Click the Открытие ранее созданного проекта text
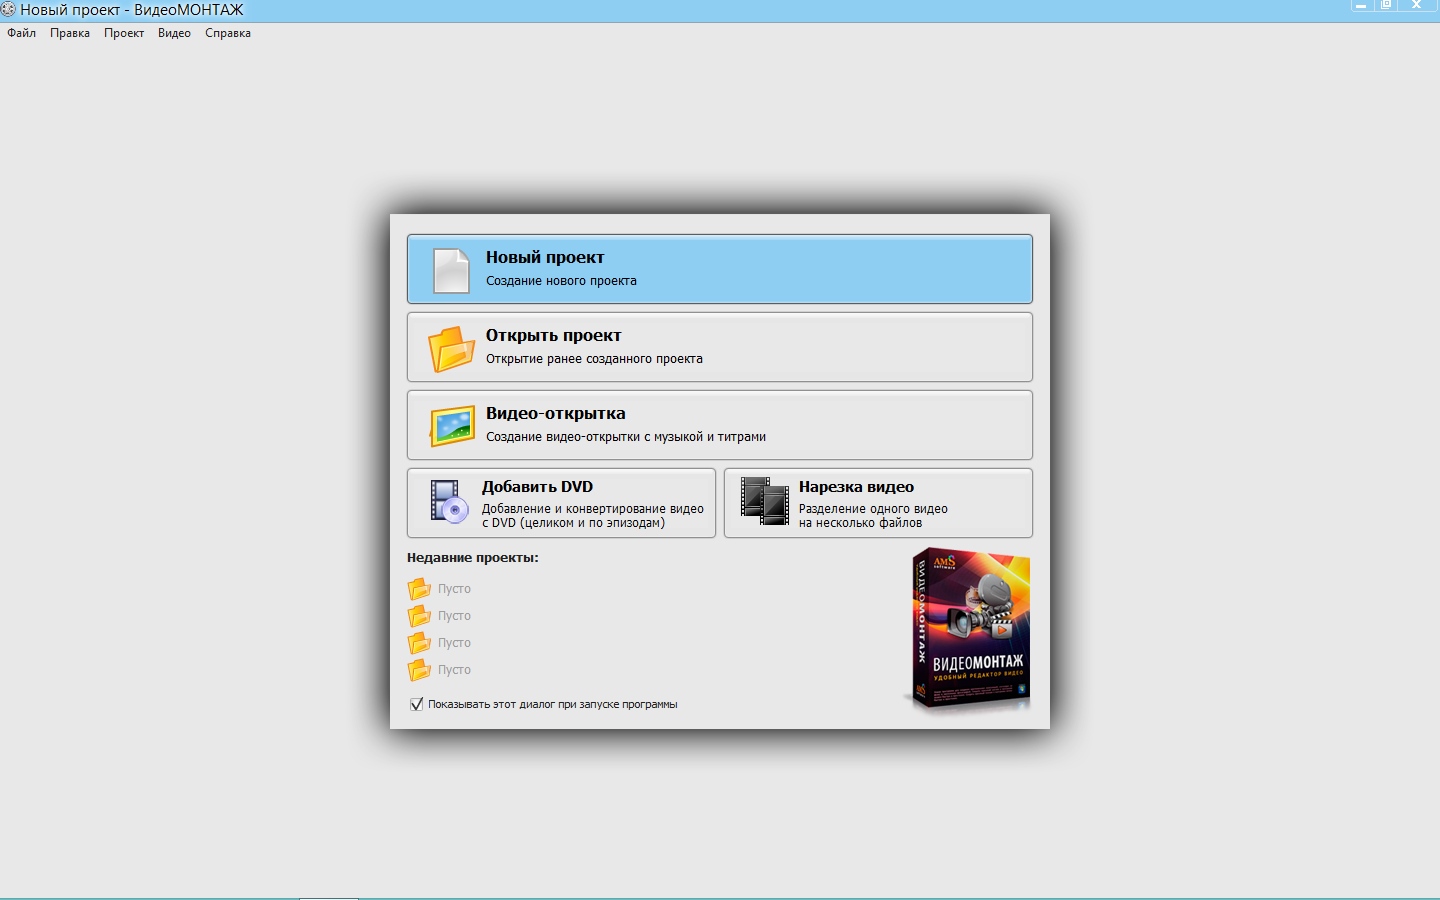Viewport: 1440px width, 900px height. tap(594, 359)
